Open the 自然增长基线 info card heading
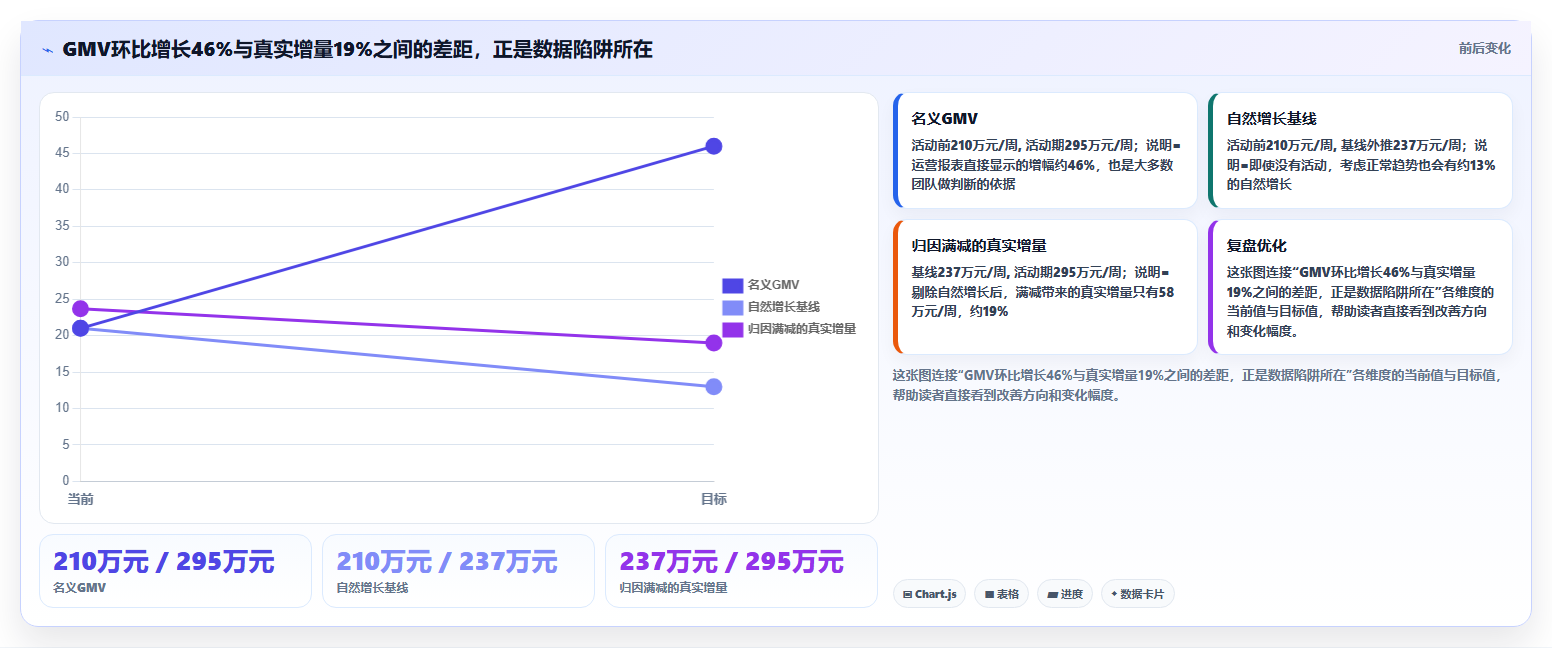The height and width of the screenshot is (648, 1552). [1272, 119]
